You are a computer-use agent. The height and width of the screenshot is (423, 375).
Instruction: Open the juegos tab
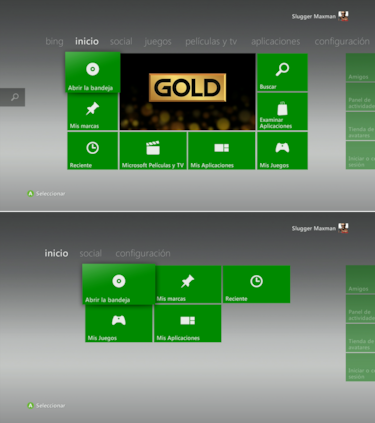[x=158, y=42]
